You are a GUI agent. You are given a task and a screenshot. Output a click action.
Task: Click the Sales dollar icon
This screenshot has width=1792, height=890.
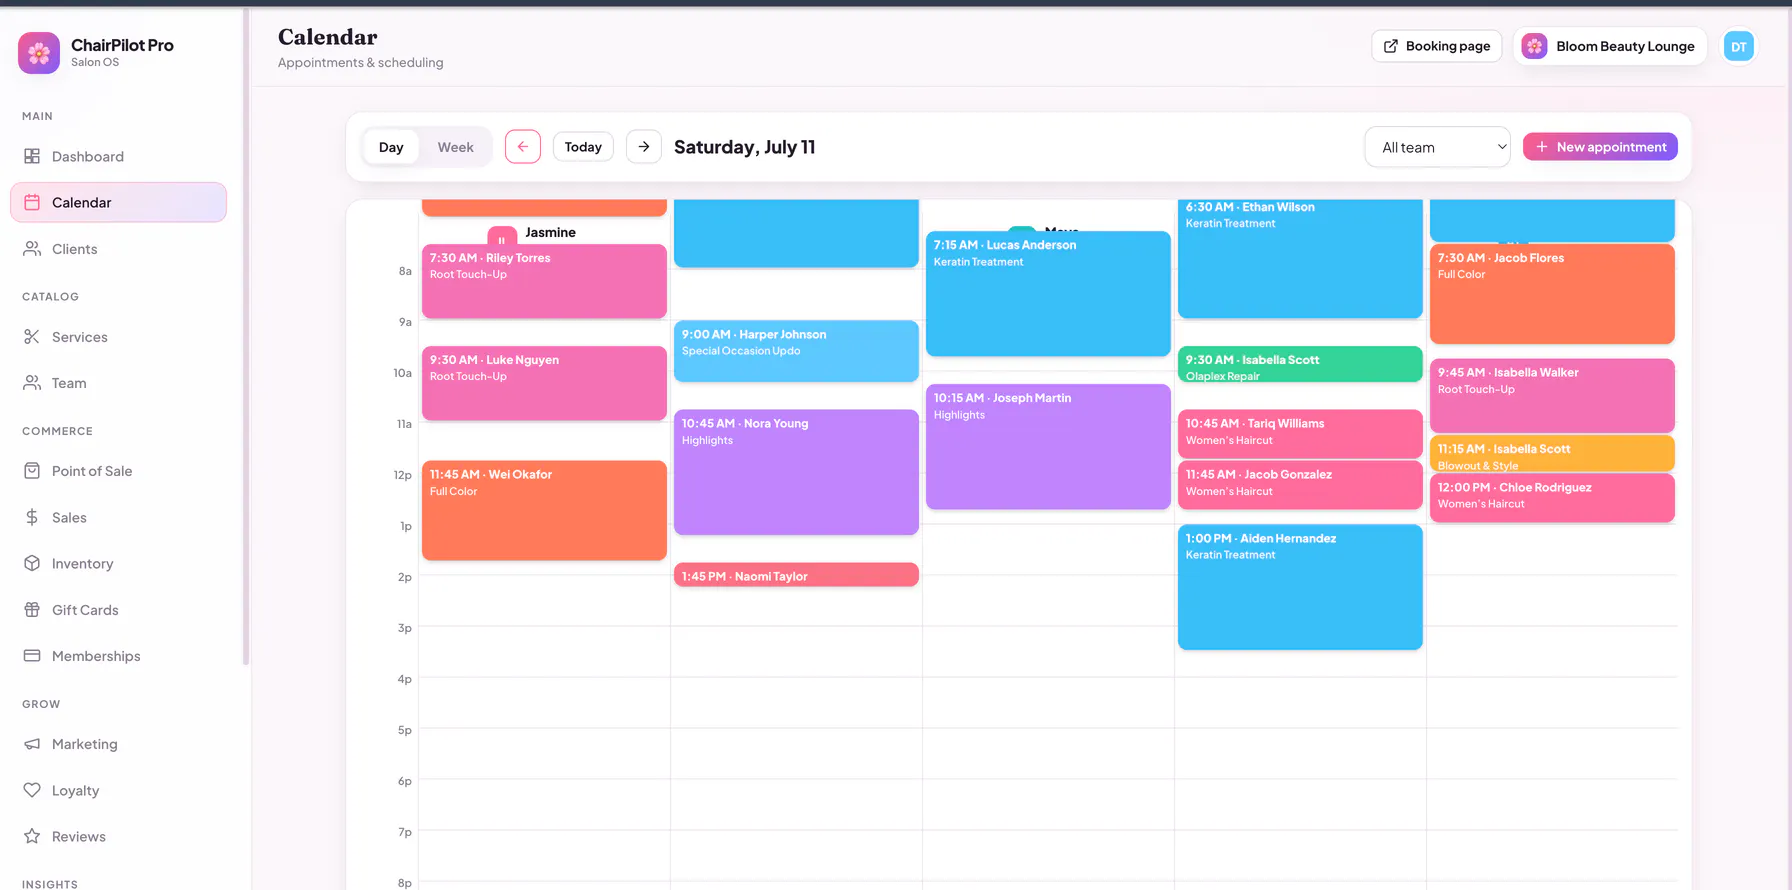[x=32, y=517]
